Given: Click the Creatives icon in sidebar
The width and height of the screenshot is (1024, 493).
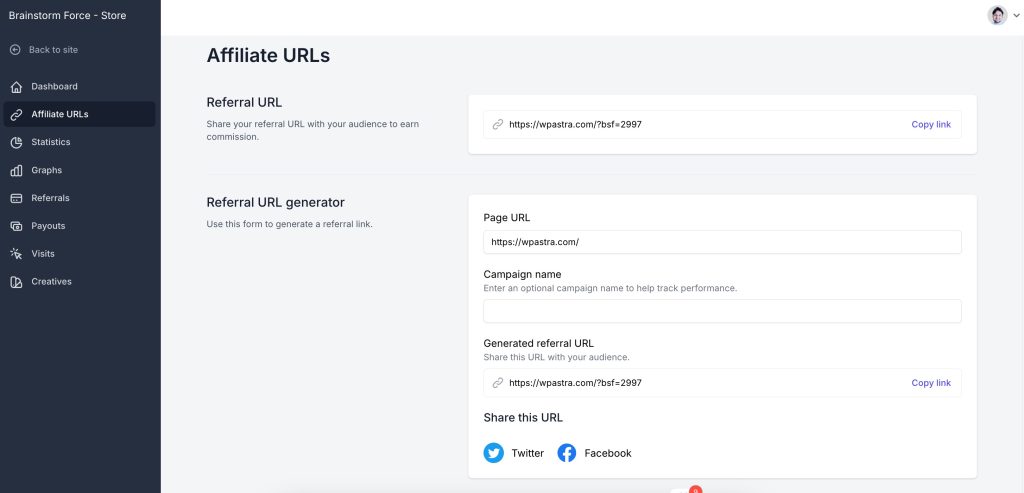Looking at the screenshot, I should click(16, 282).
